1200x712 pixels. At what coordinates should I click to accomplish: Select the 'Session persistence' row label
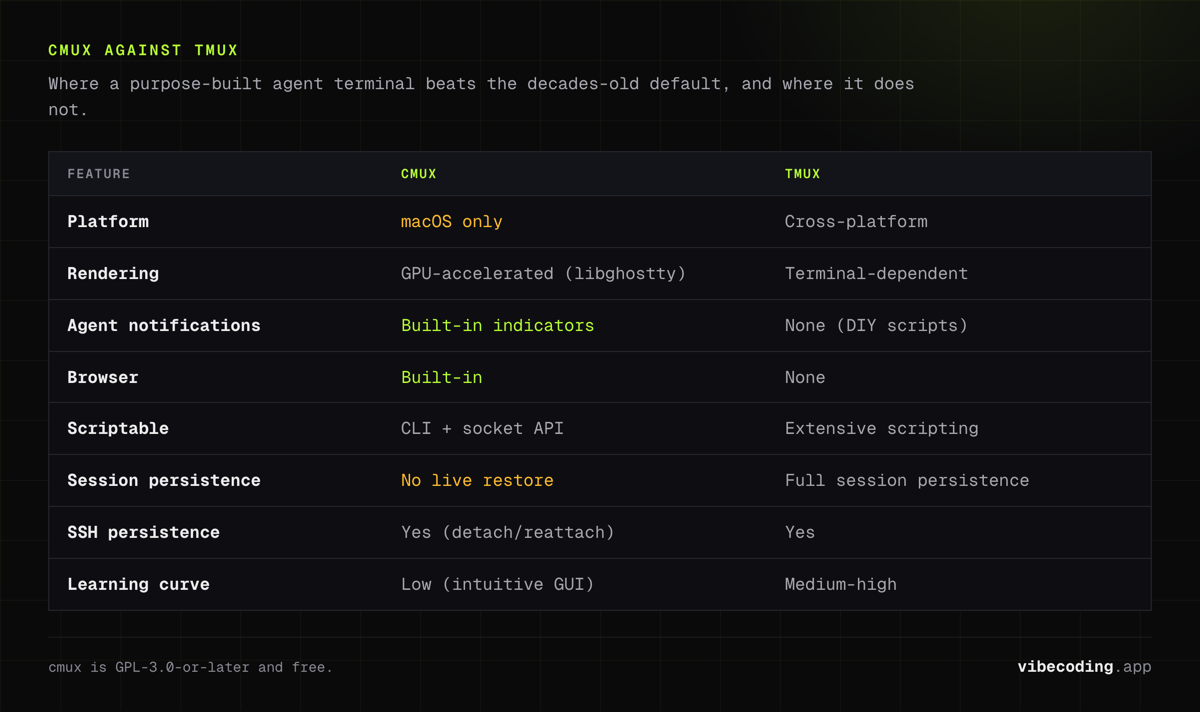tap(164, 480)
